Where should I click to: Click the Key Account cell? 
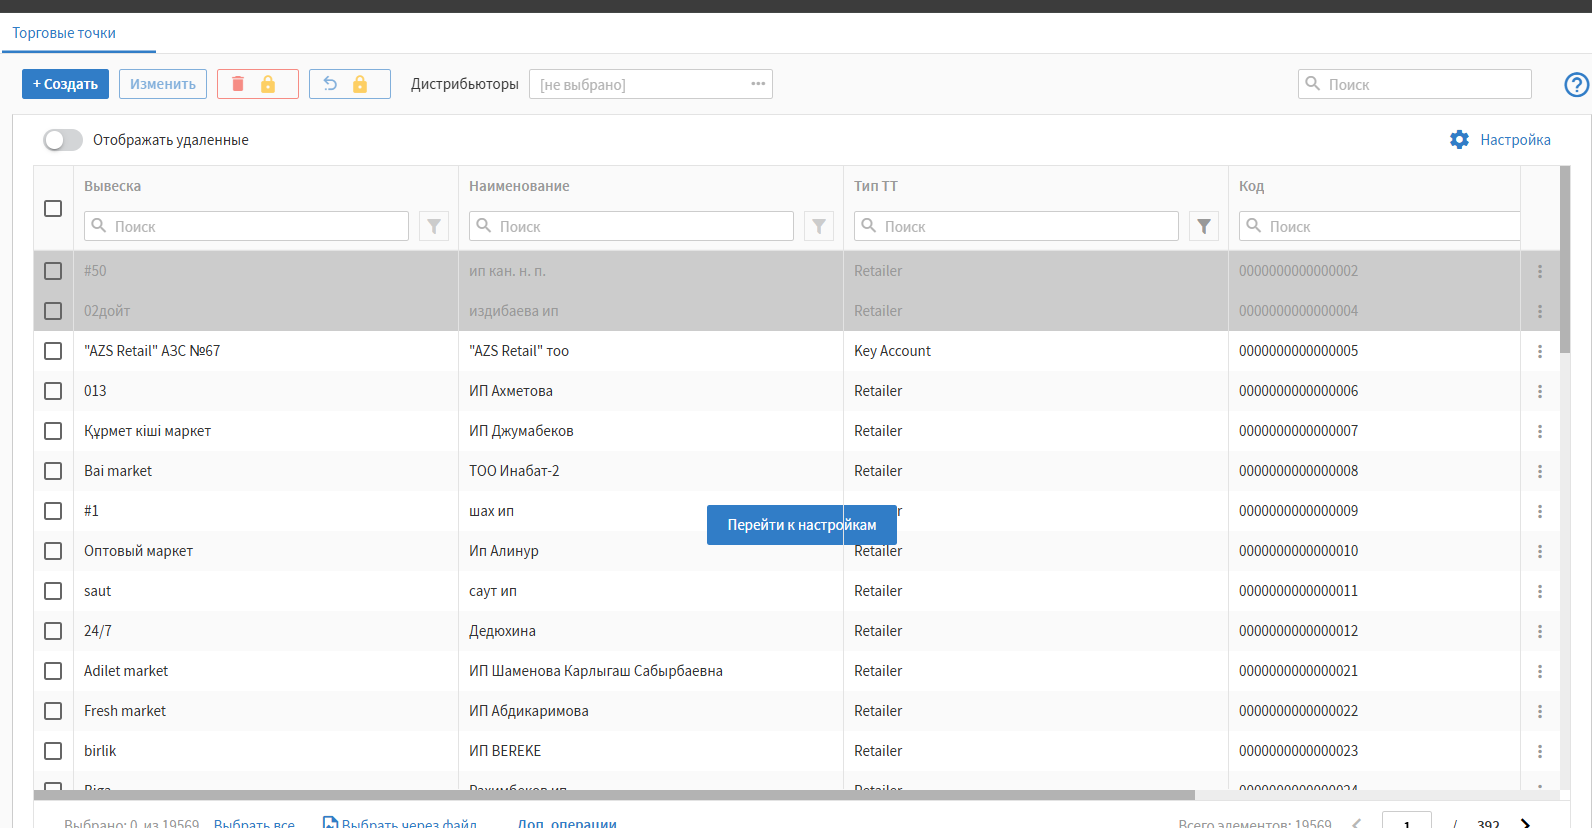point(892,351)
